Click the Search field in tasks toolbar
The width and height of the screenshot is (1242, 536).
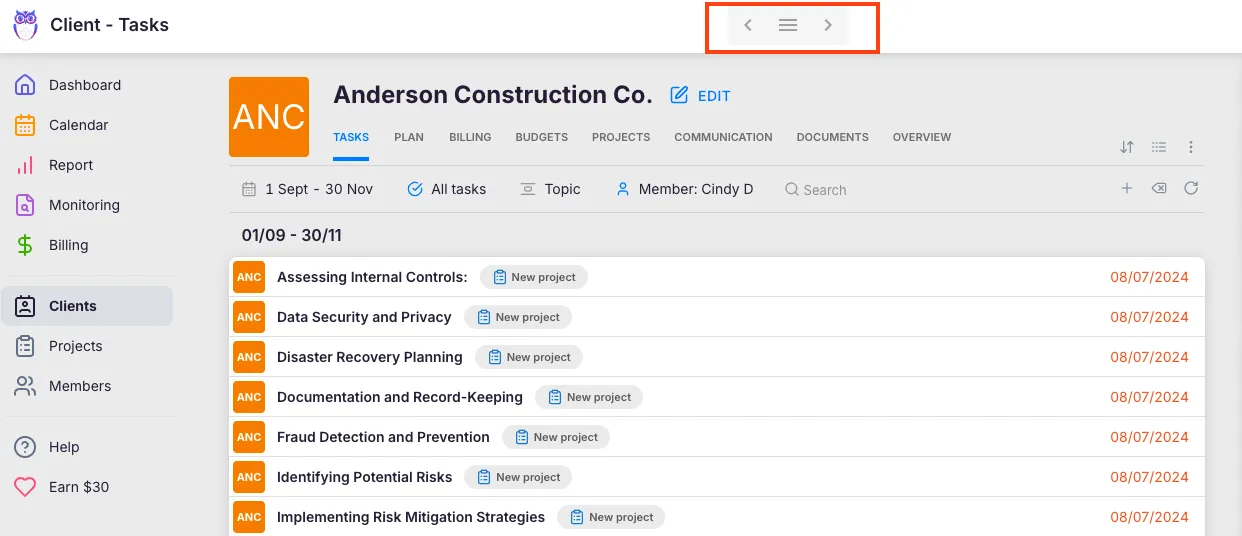(x=825, y=190)
